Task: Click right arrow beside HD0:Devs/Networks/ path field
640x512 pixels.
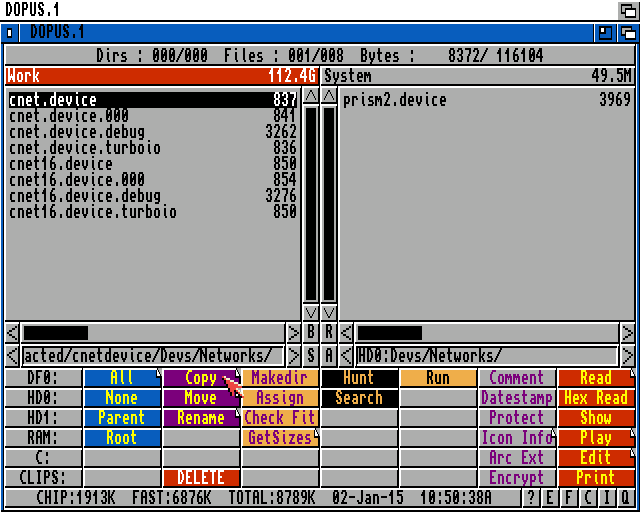Action: (x=627, y=356)
